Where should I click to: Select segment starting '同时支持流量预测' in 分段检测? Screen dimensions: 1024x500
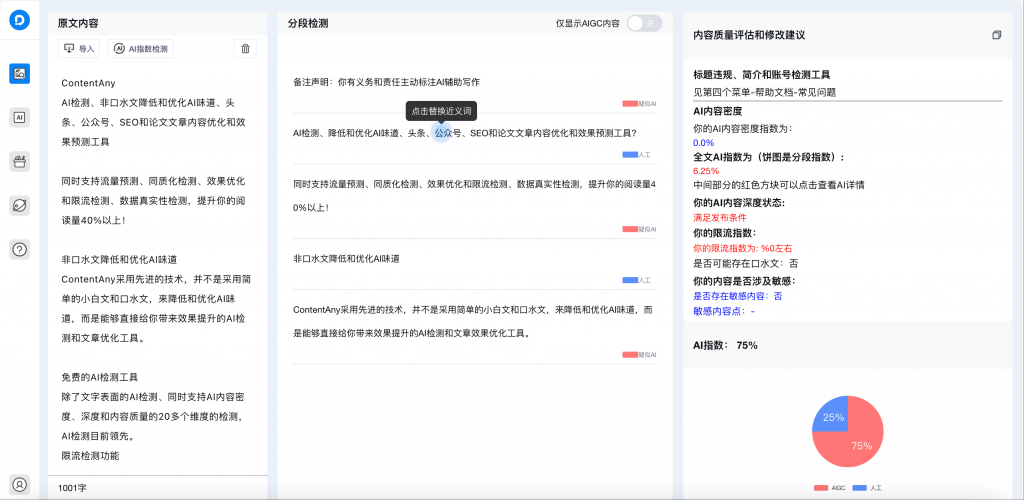click(x=475, y=196)
